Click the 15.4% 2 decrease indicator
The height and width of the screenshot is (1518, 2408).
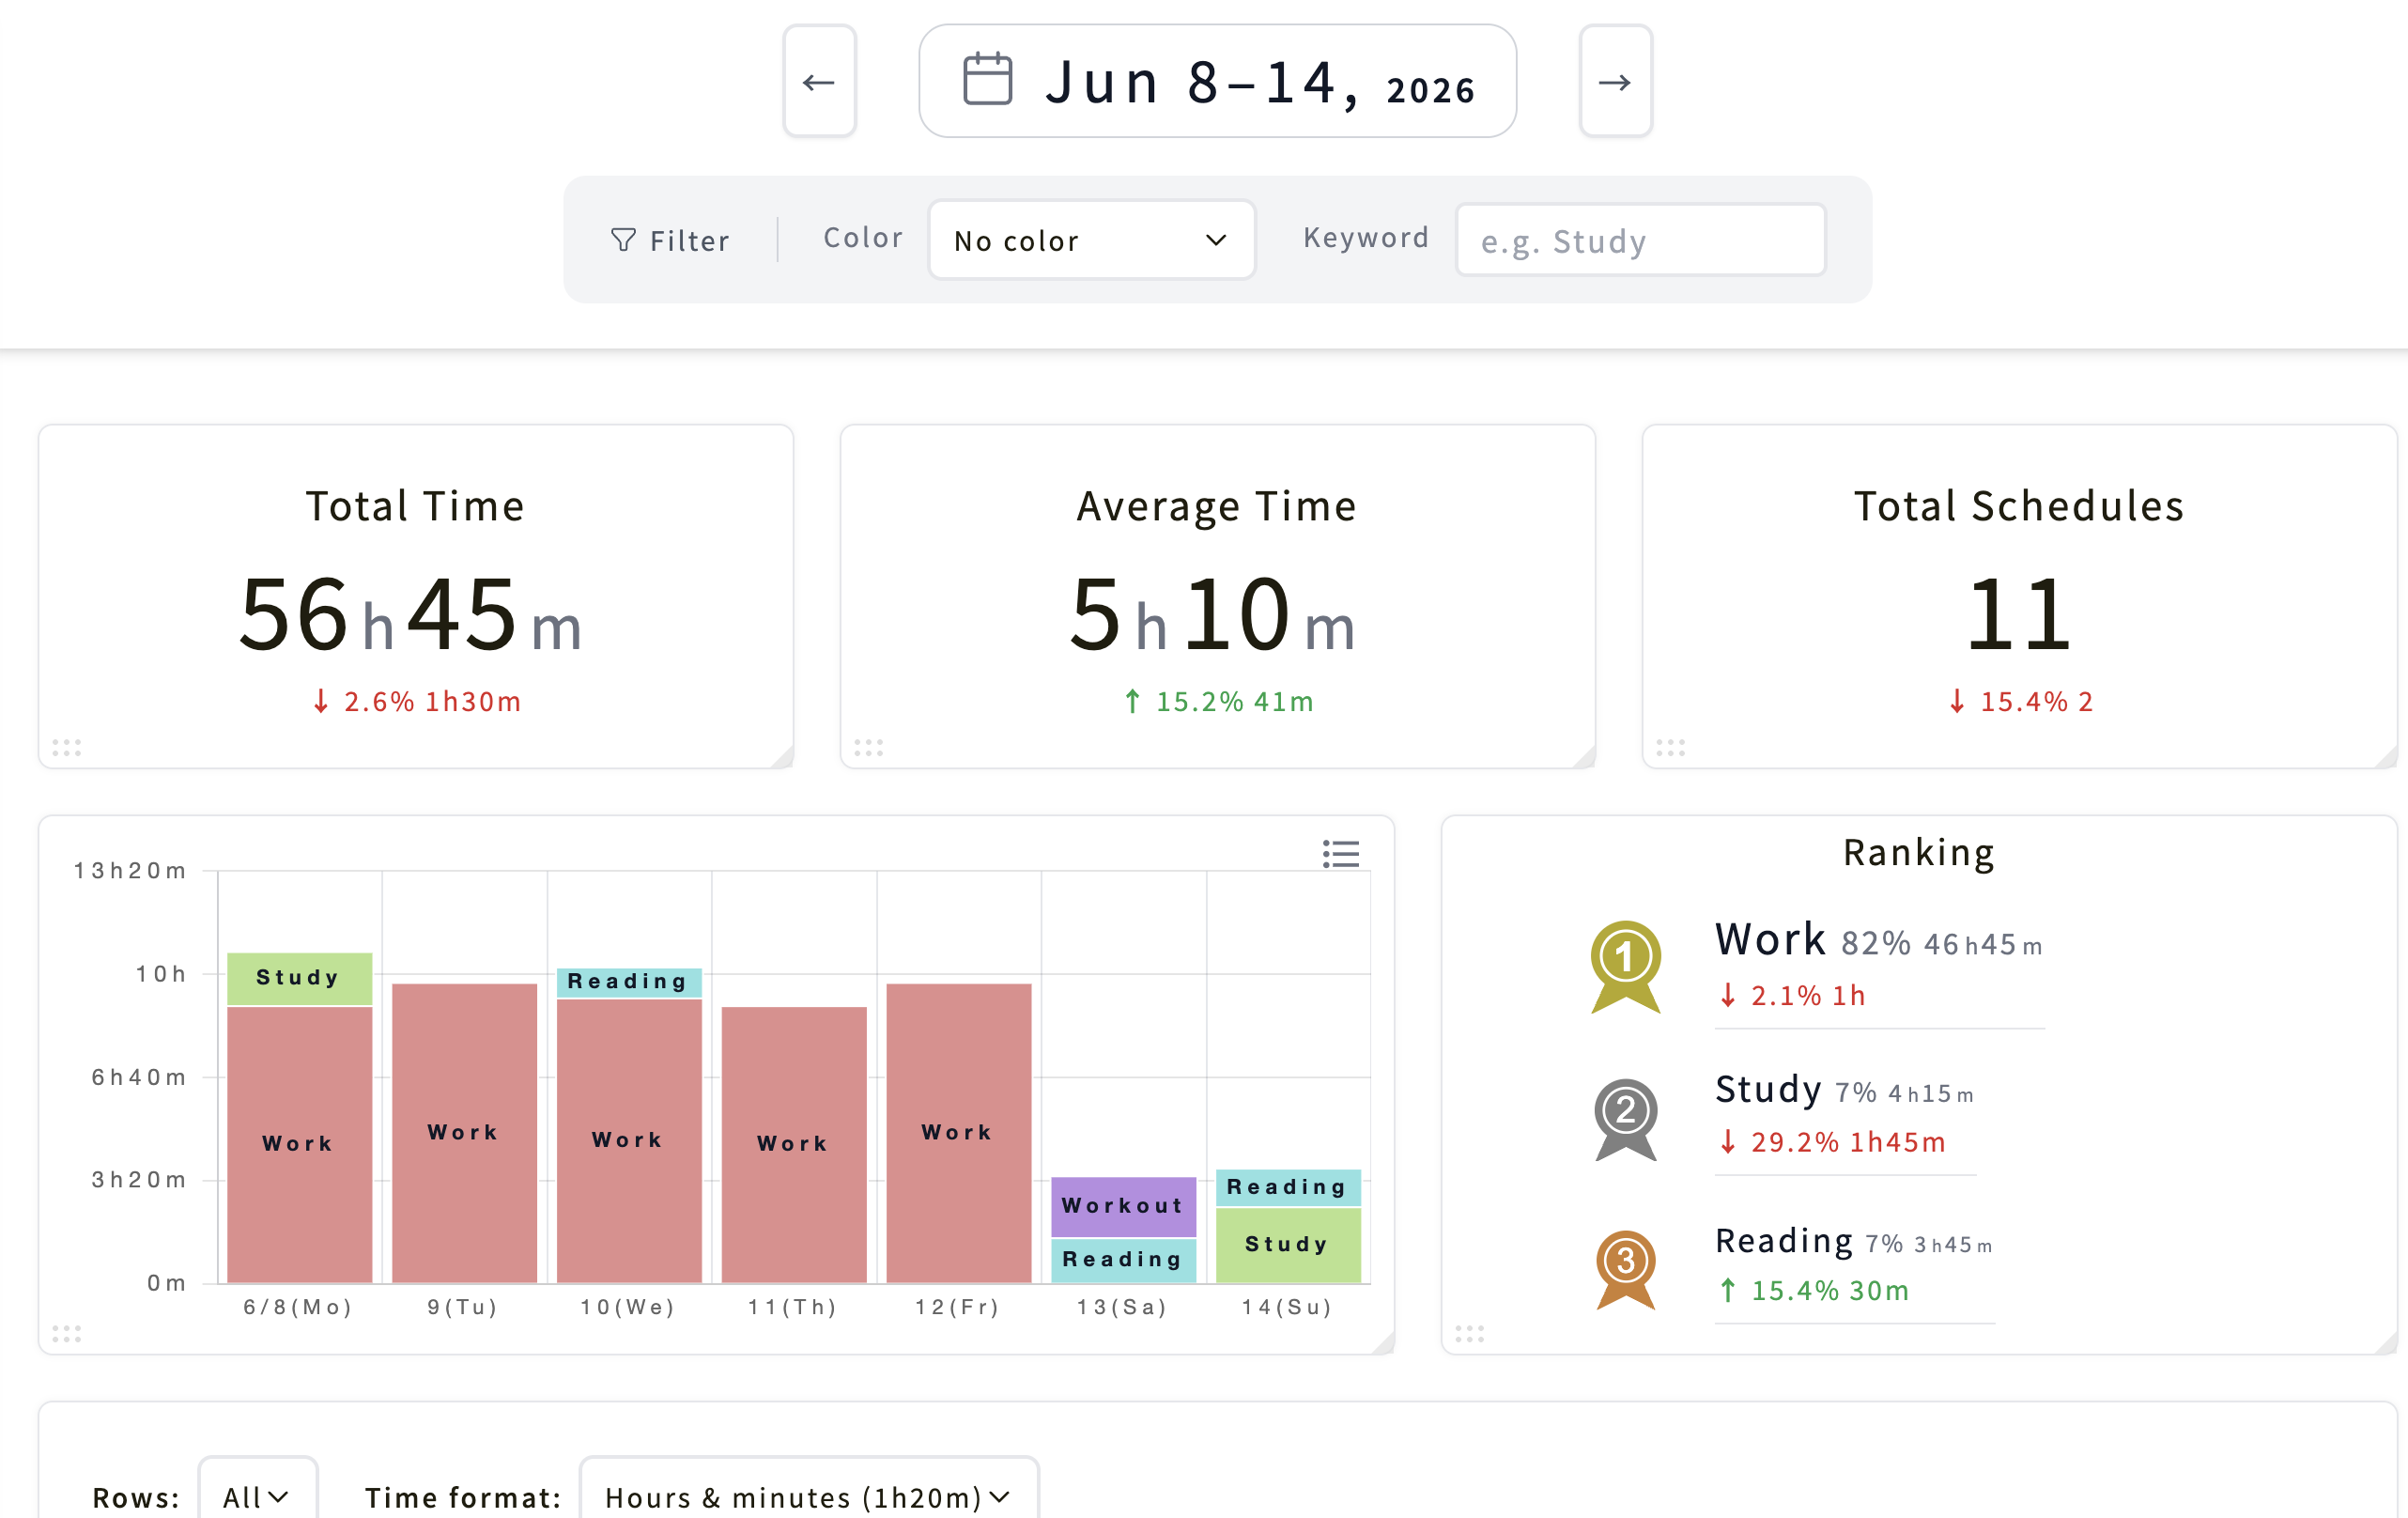(x=2021, y=702)
